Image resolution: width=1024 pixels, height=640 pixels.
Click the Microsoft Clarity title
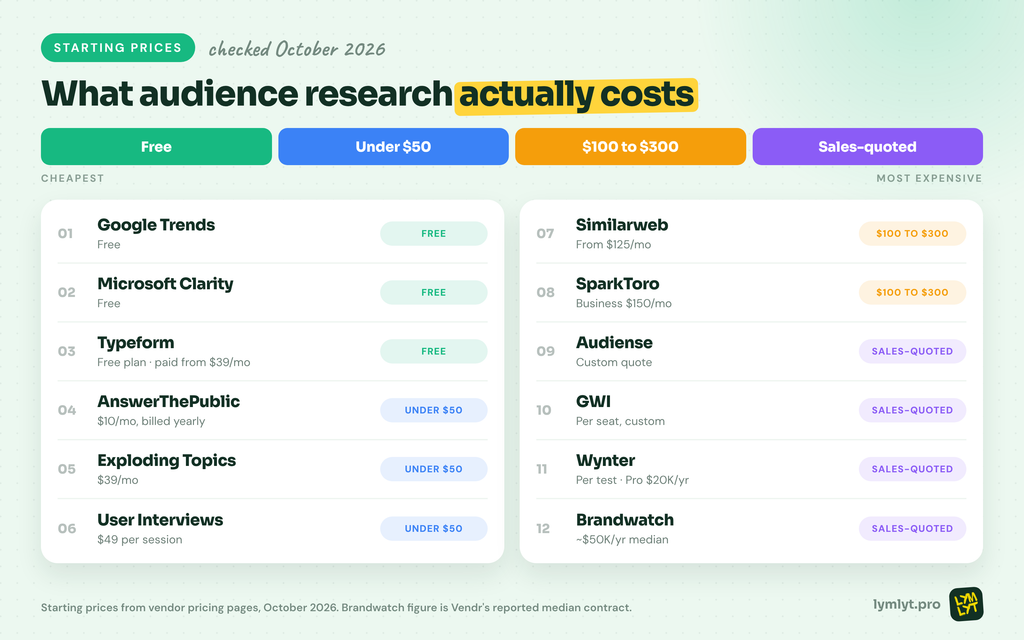tap(165, 283)
